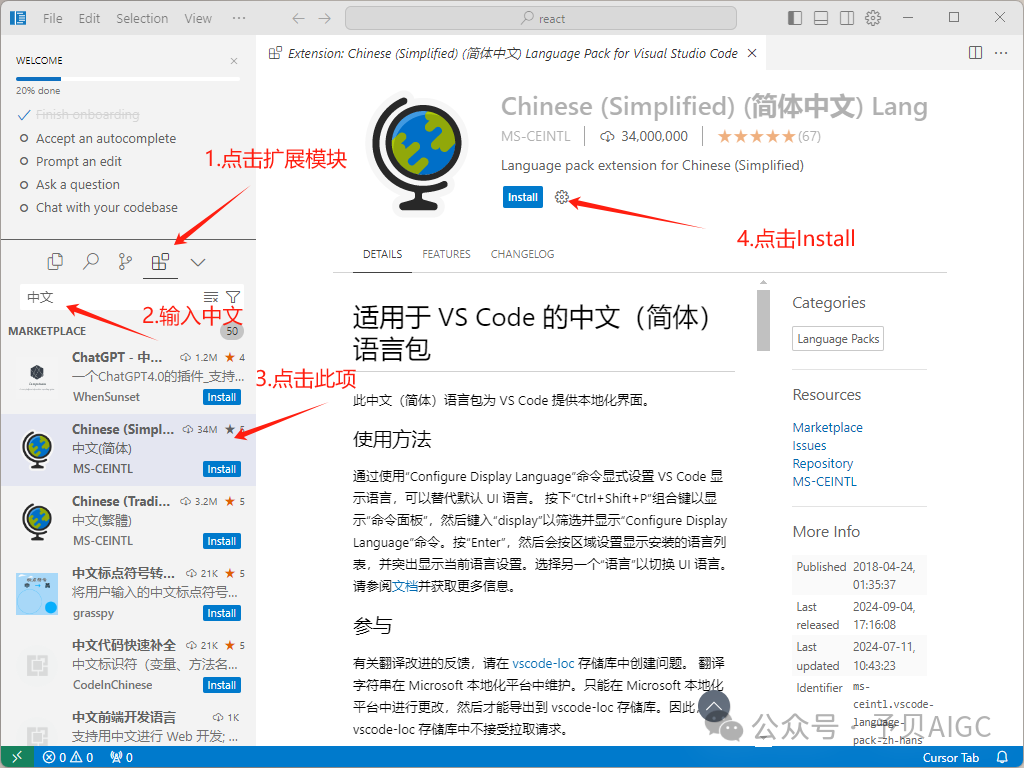Open the Extensions view icon
This screenshot has height=768, width=1024.
point(161,262)
